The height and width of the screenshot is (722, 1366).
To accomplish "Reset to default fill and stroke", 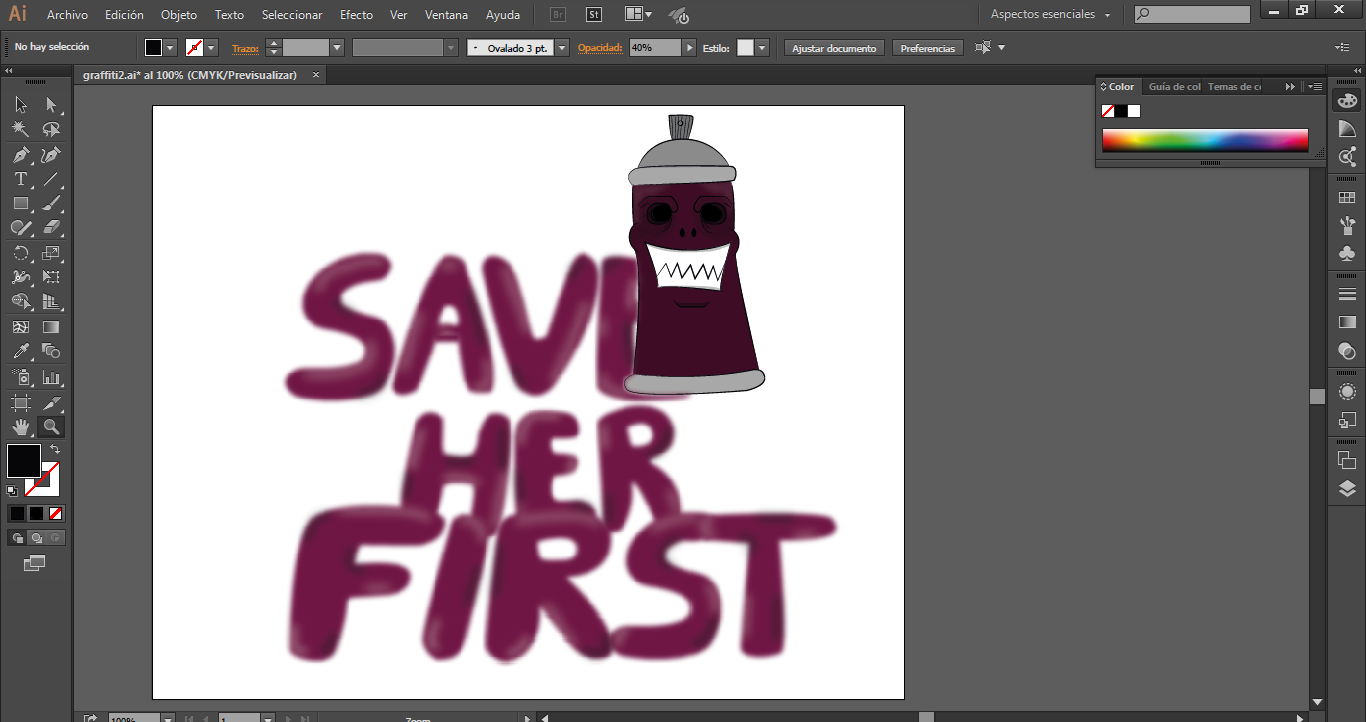I will click(12, 491).
